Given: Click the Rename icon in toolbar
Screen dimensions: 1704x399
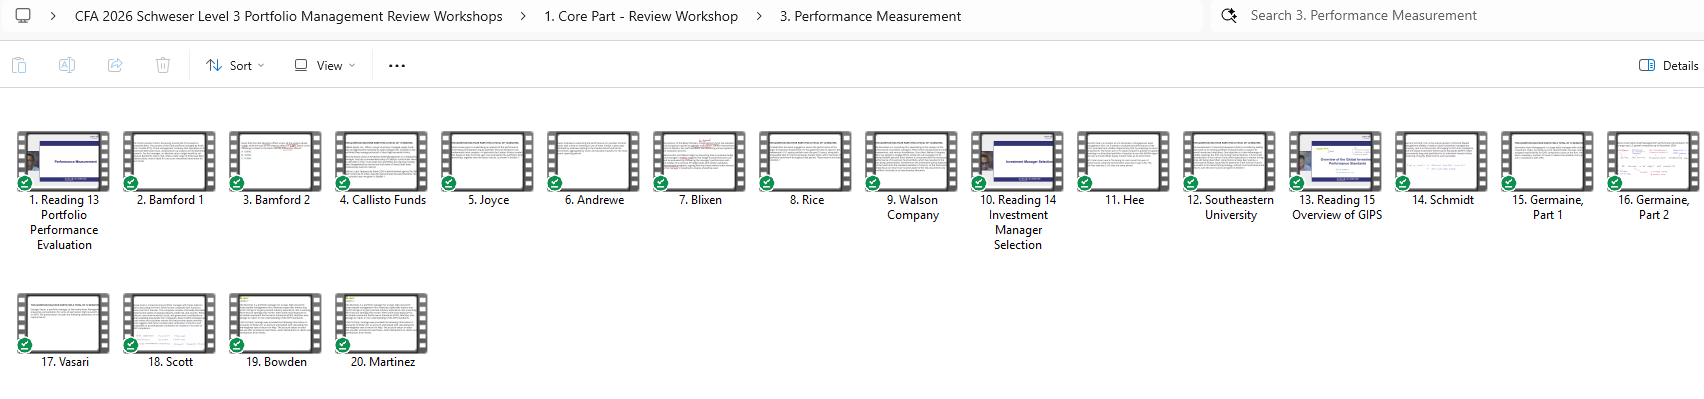Looking at the screenshot, I should (67, 66).
